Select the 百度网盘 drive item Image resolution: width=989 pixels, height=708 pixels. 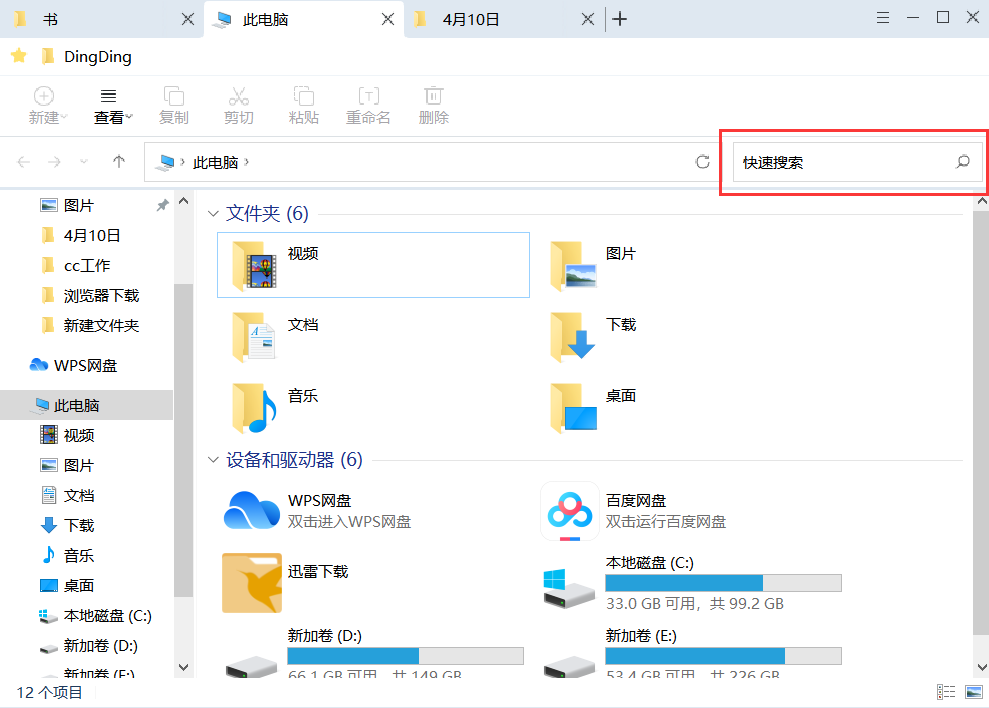pos(634,511)
